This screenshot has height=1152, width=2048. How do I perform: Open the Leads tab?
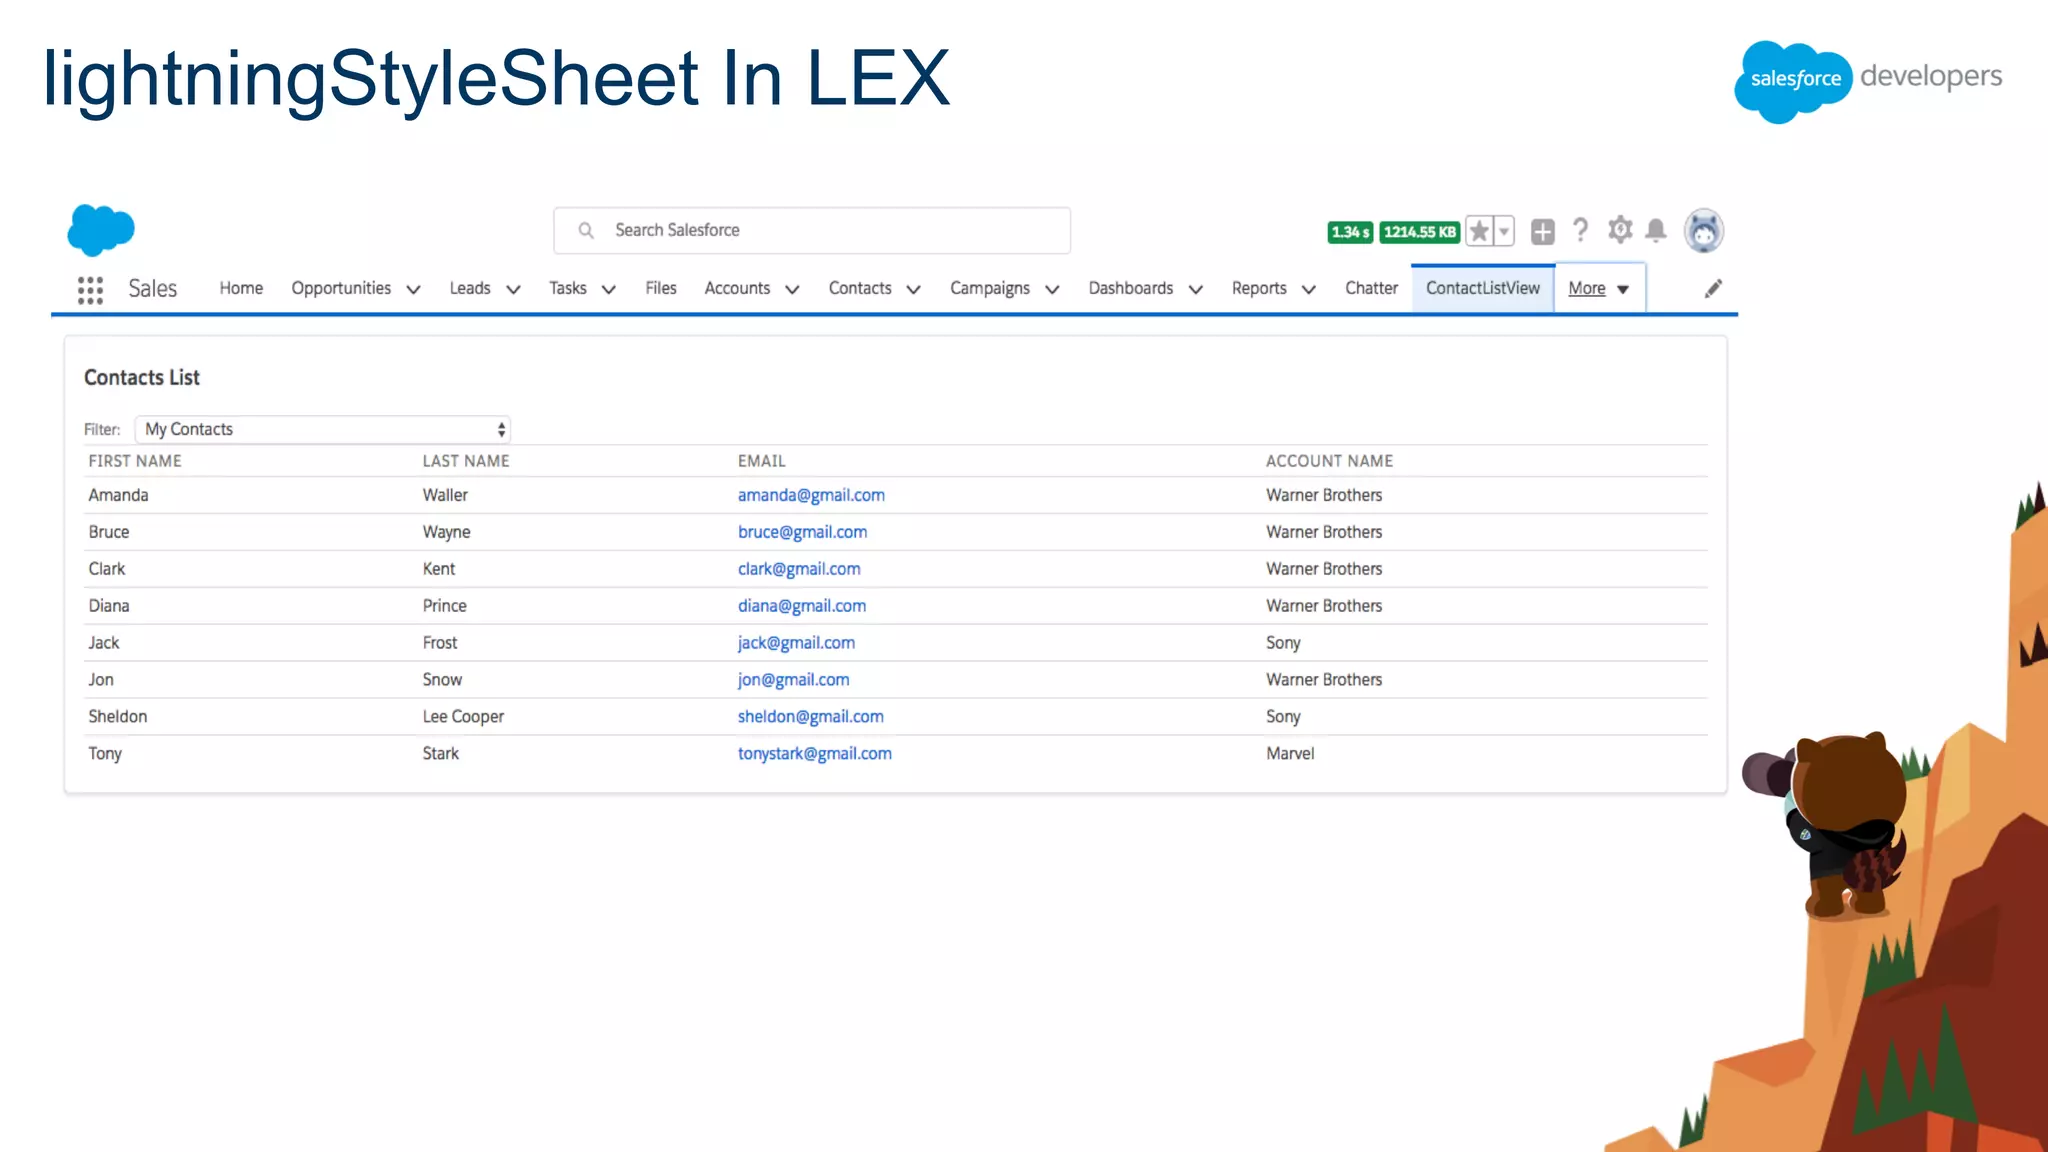coord(470,288)
